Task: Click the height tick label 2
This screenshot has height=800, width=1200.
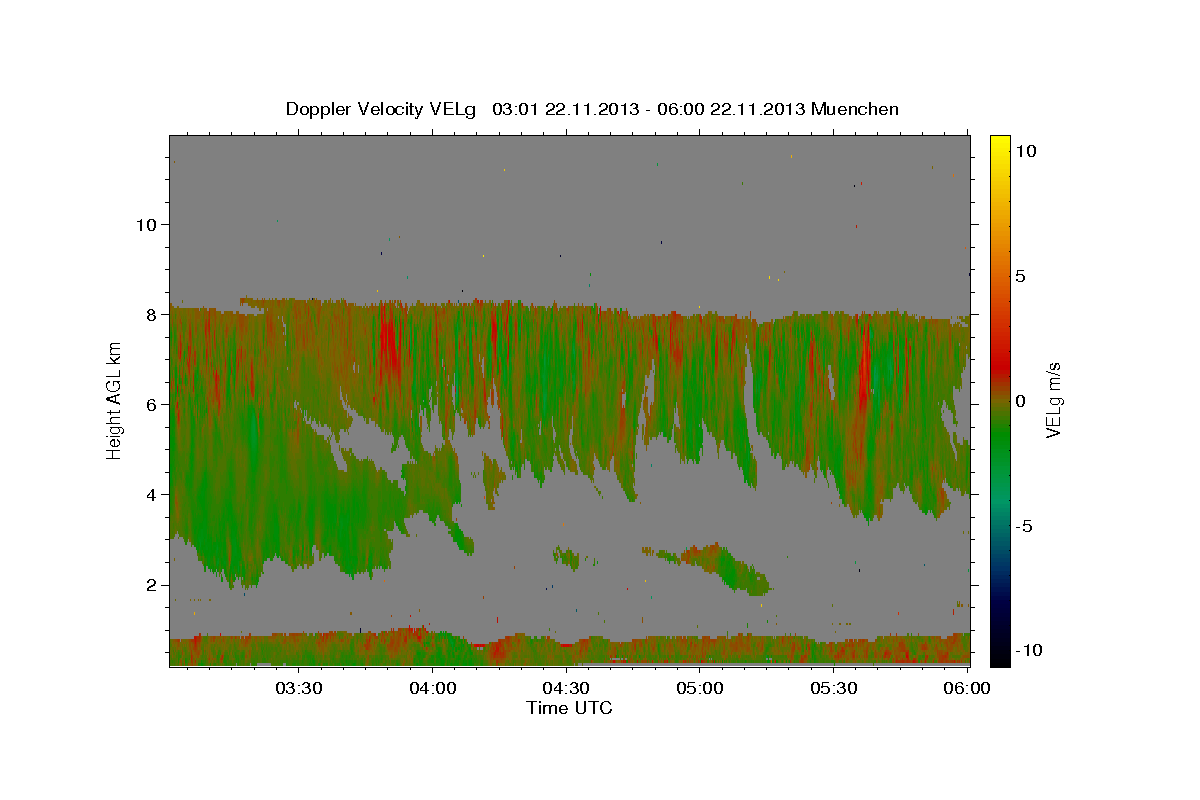Action: (x=150, y=585)
